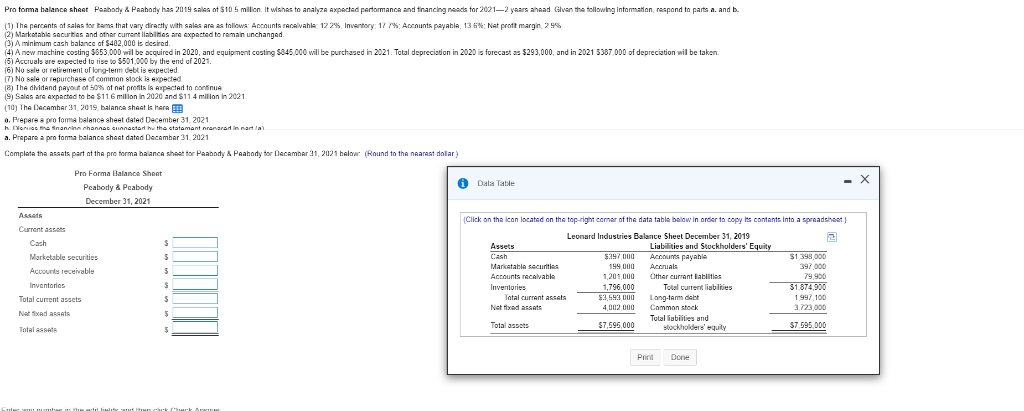Click the Current assets label

click(x=42, y=229)
